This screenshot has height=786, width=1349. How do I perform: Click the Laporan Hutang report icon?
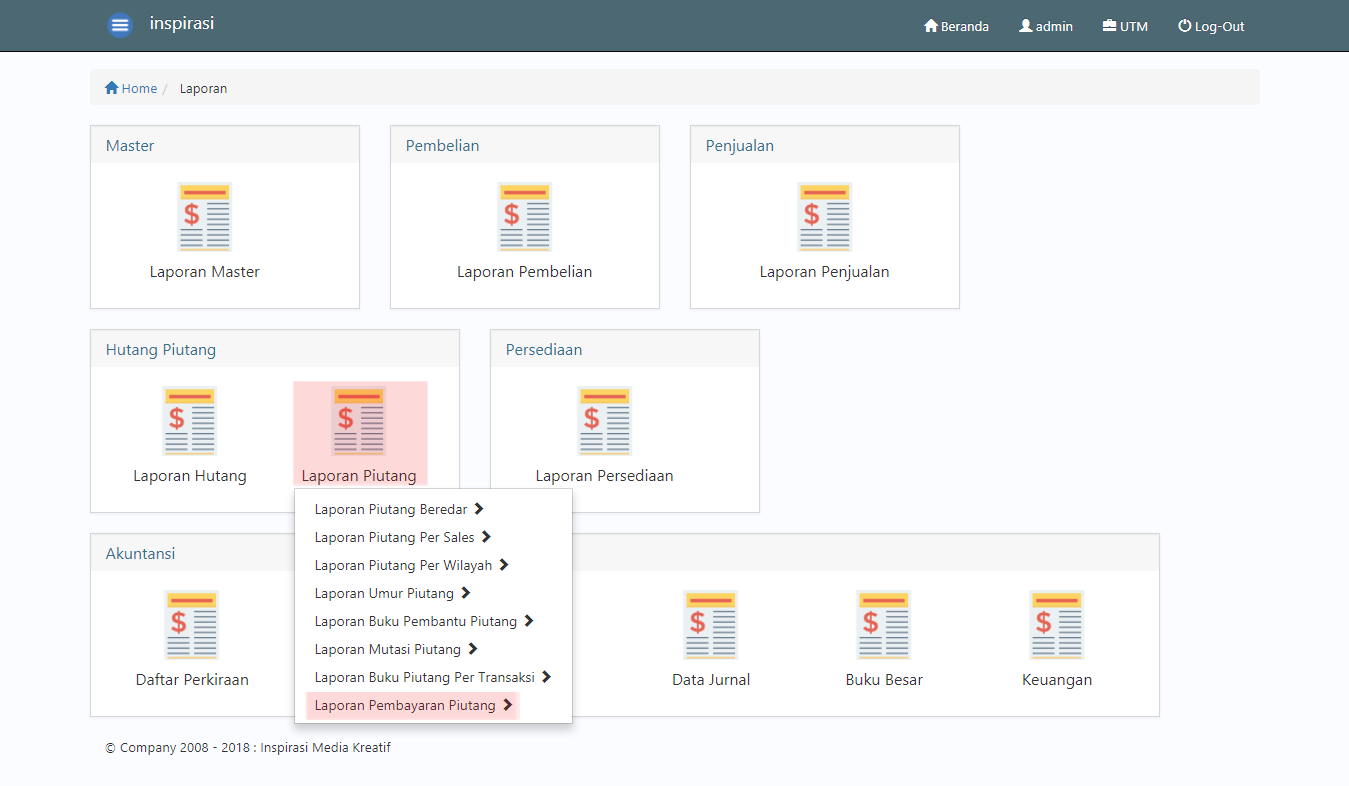point(190,421)
